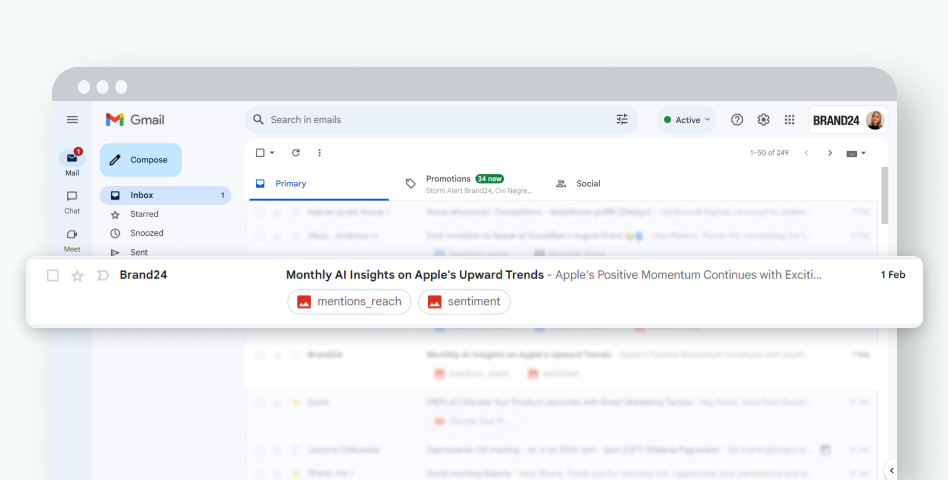Show the side panel chevron button
This screenshot has width=948, height=480.
pos(891,470)
